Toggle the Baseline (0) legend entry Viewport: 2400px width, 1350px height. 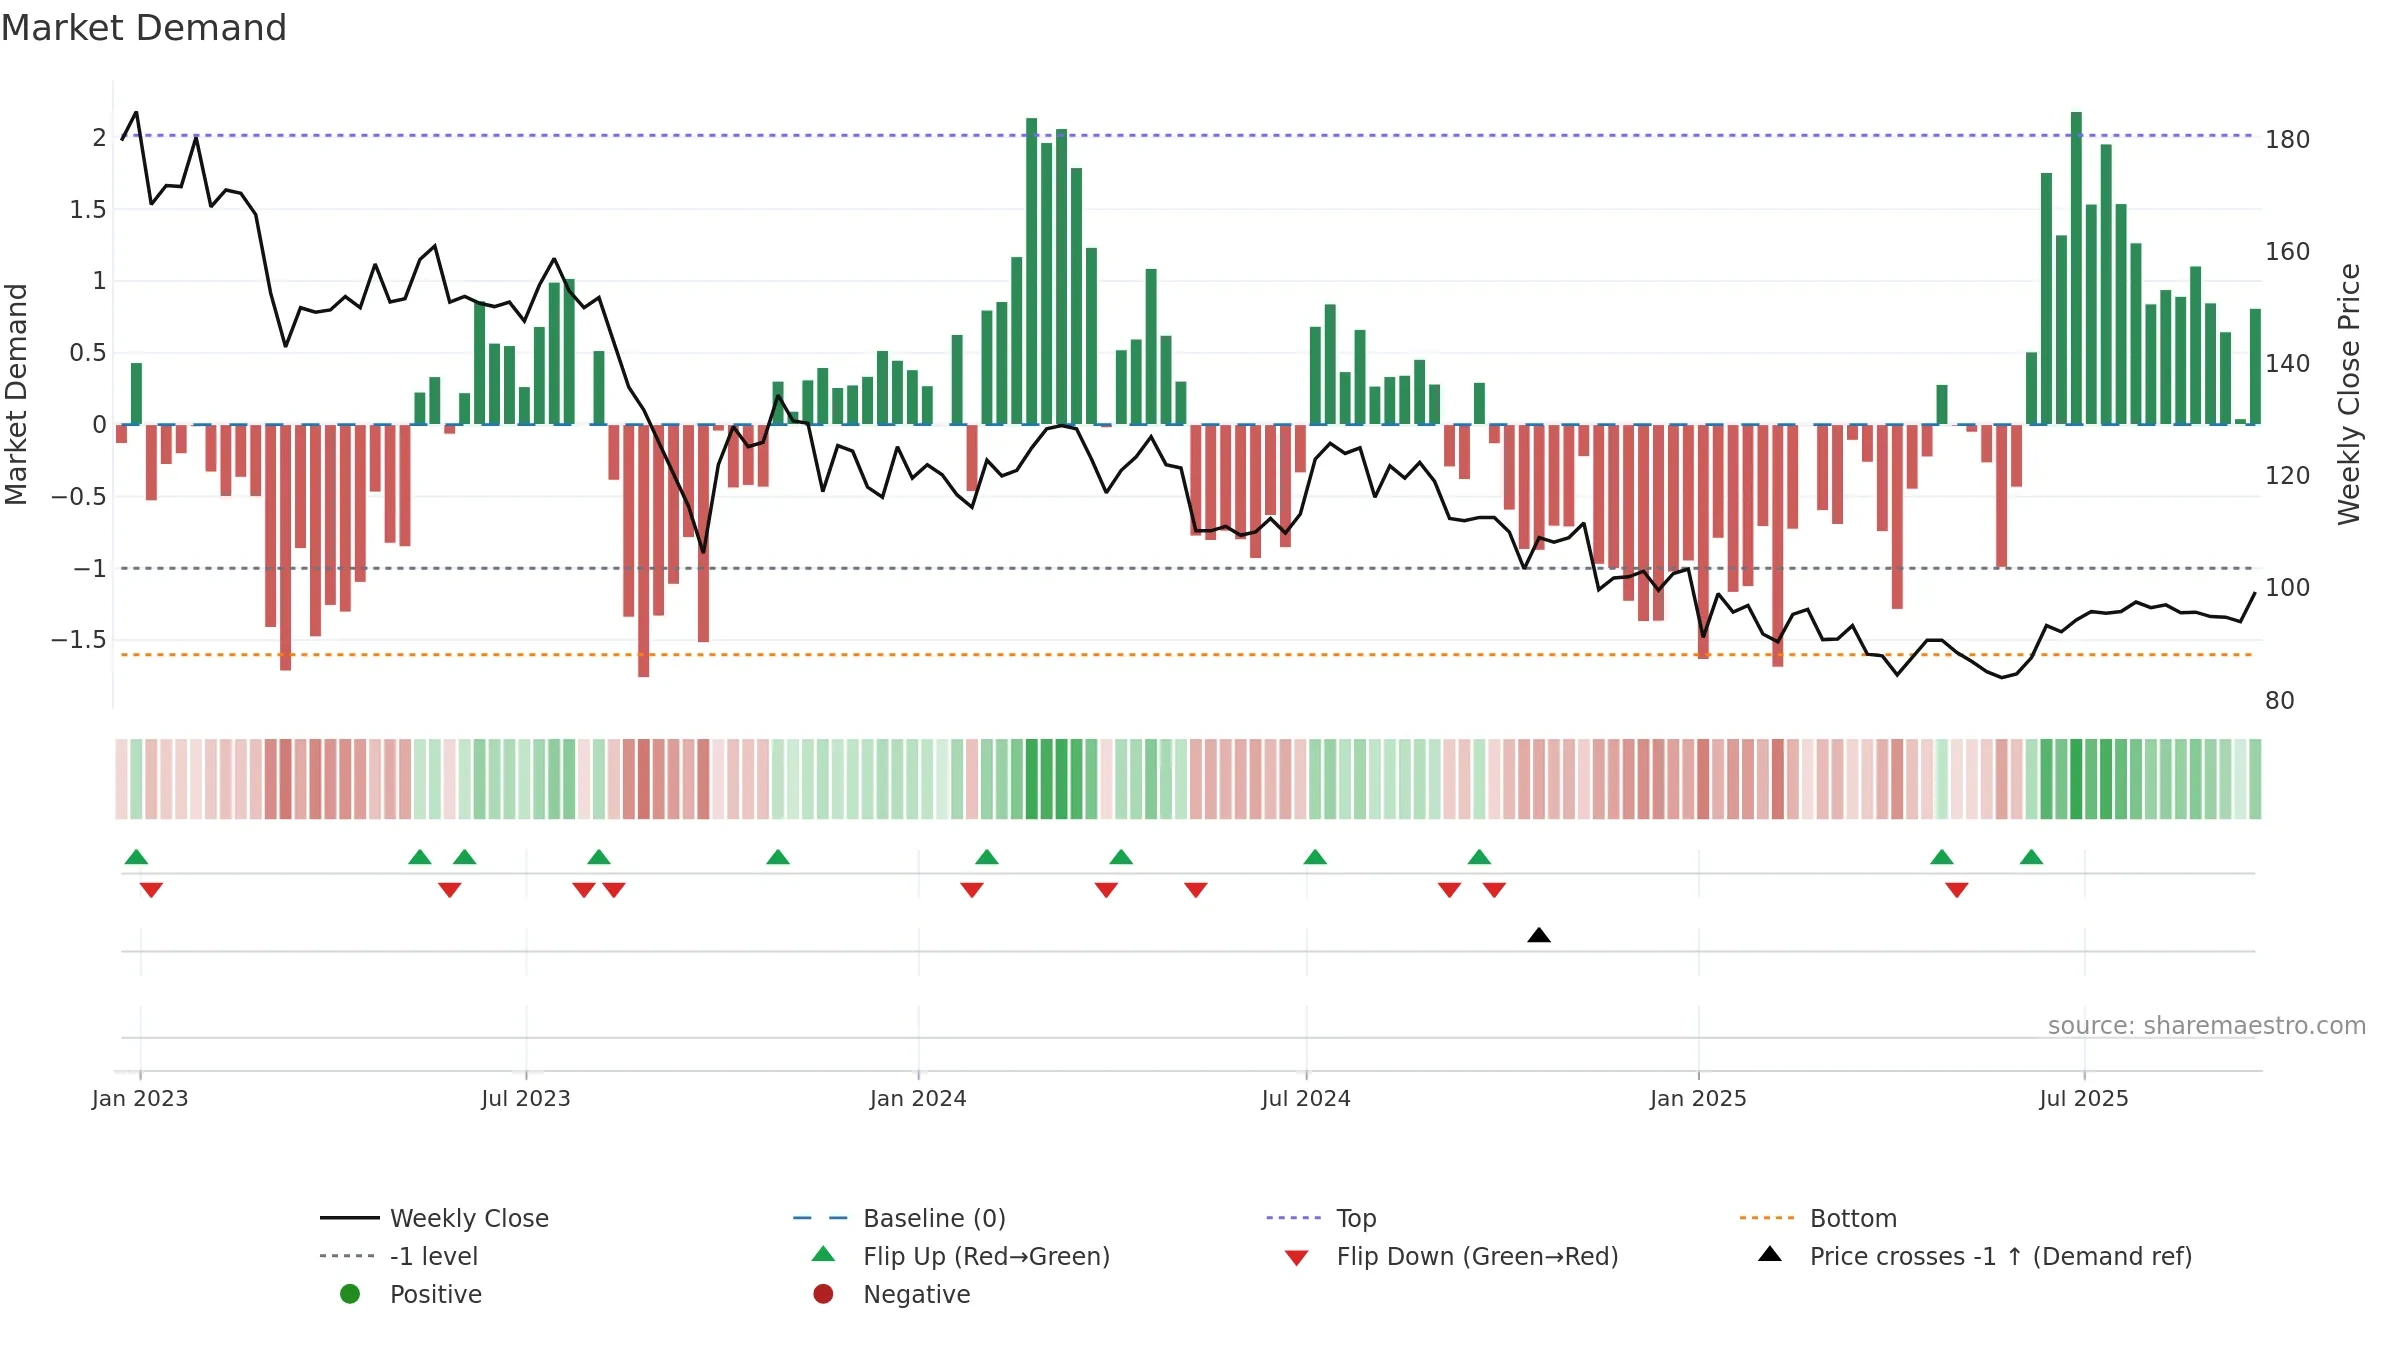(899, 1218)
